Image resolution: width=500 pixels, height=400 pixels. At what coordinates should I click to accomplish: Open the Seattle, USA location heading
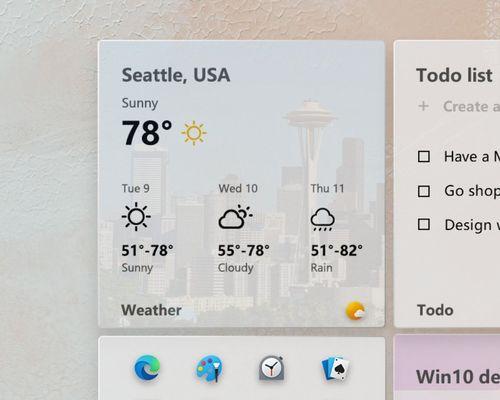(x=176, y=75)
